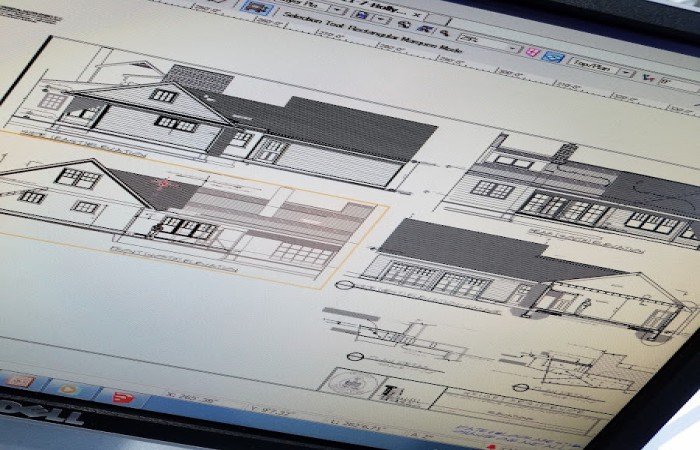Click the first red icon in the taskbar
Screen dimensions: 700x450
(x=20, y=381)
